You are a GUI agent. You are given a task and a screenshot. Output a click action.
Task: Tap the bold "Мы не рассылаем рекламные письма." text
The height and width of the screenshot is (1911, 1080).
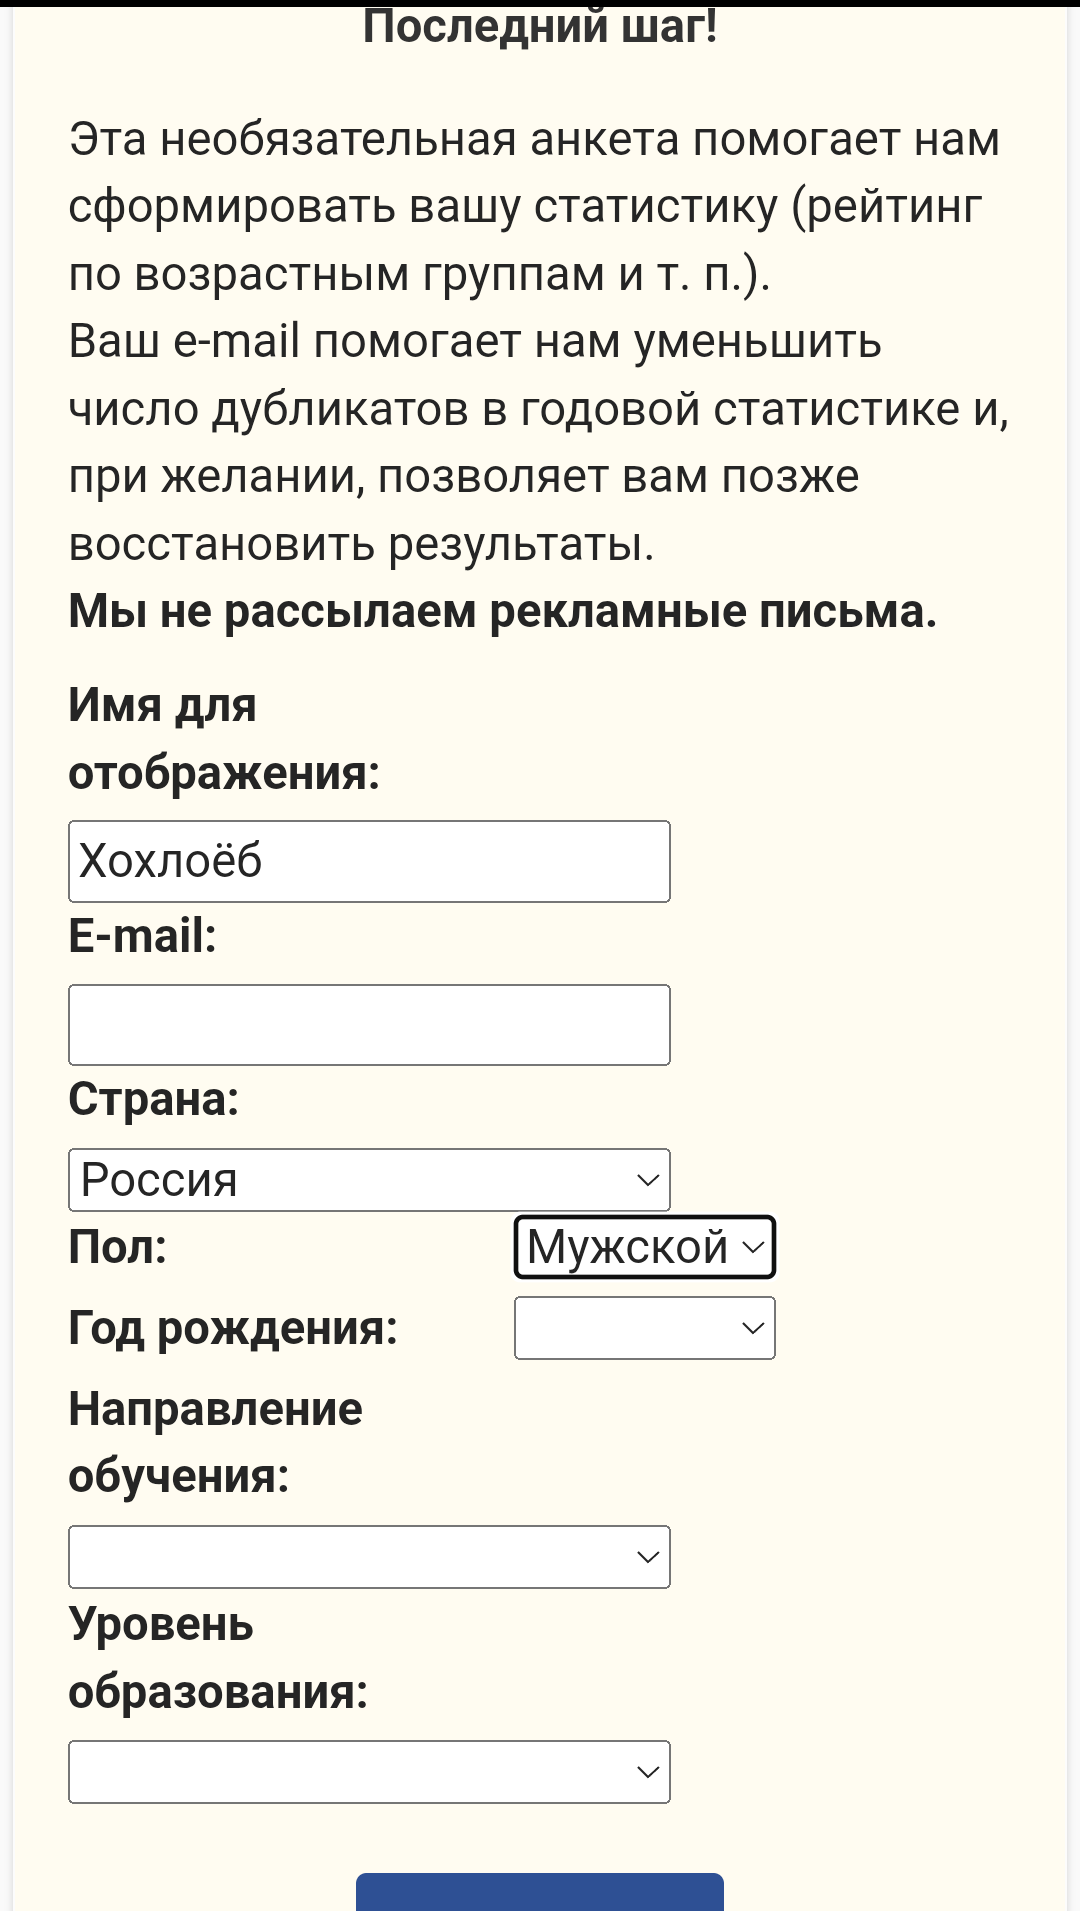[502, 611]
